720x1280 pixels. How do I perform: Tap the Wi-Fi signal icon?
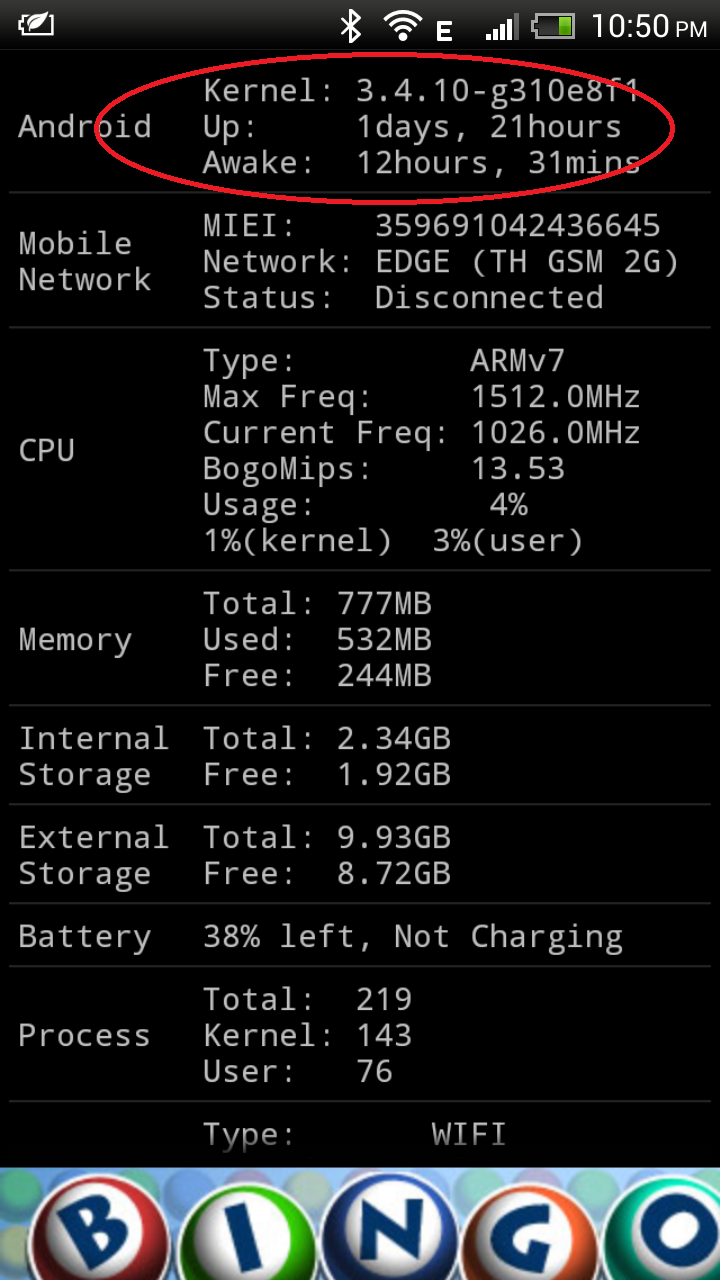(402, 26)
